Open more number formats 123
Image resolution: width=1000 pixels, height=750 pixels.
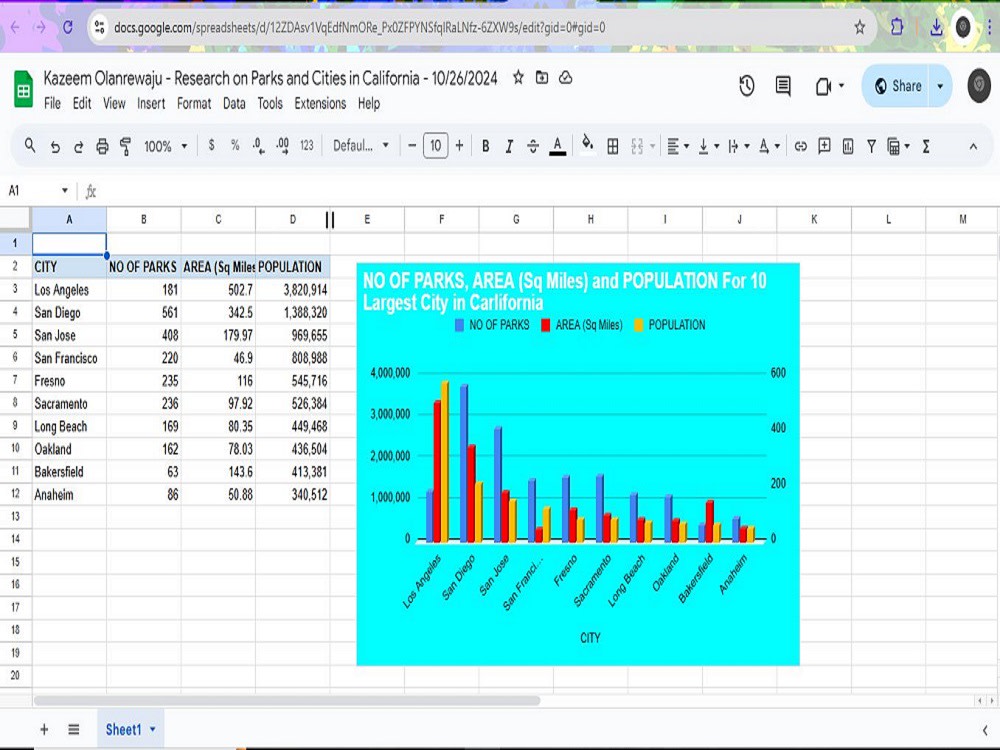(x=307, y=146)
